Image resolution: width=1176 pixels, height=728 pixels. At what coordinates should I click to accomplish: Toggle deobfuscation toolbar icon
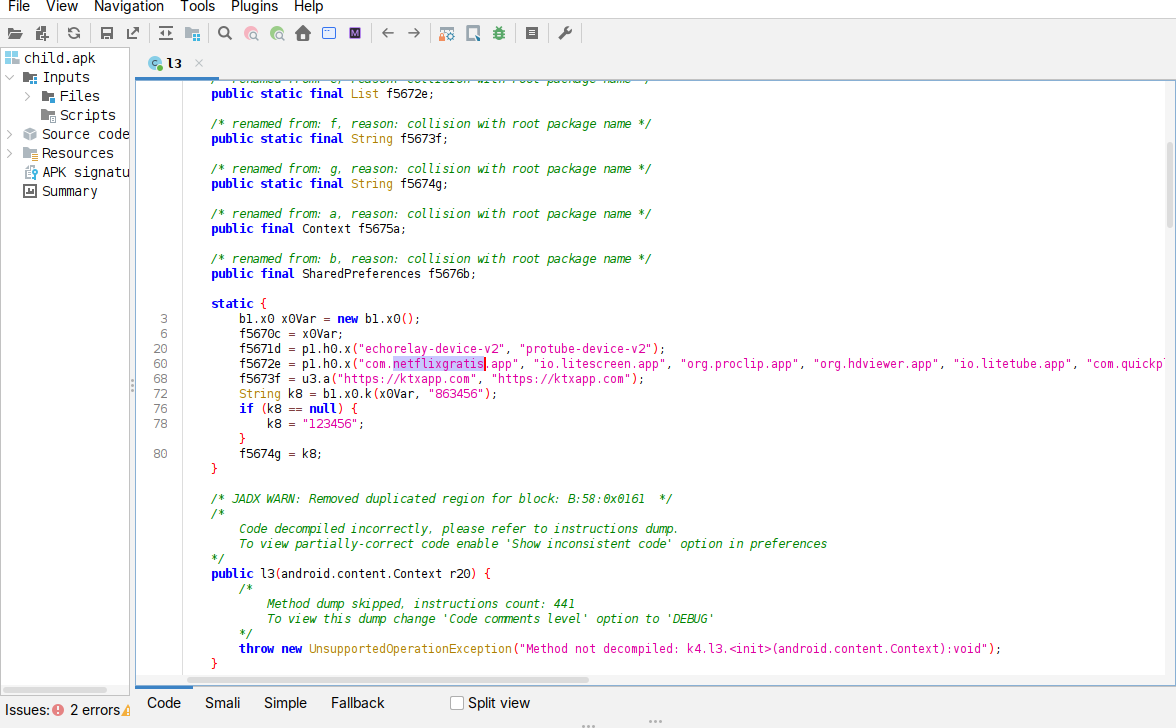(447, 33)
